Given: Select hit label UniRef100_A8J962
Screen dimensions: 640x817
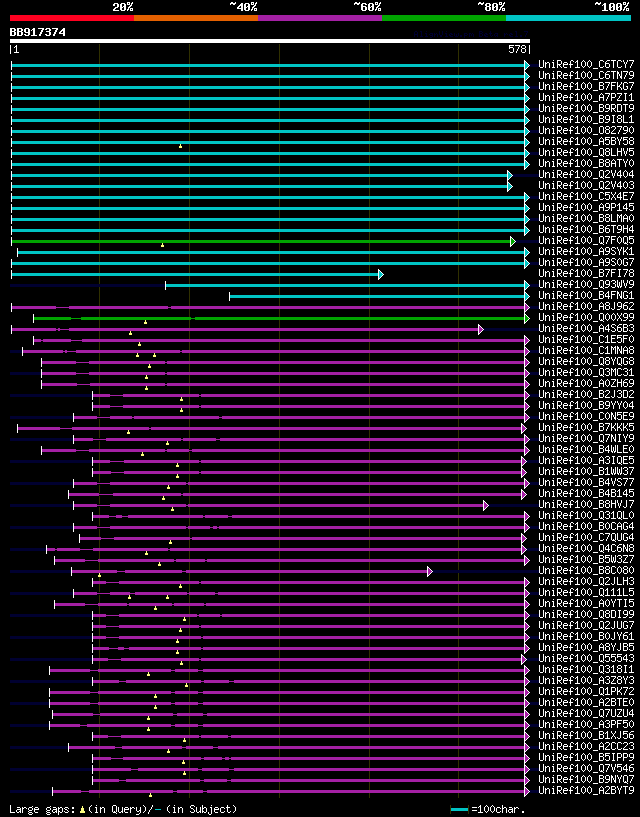Looking at the screenshot, I should pos(586,306).
